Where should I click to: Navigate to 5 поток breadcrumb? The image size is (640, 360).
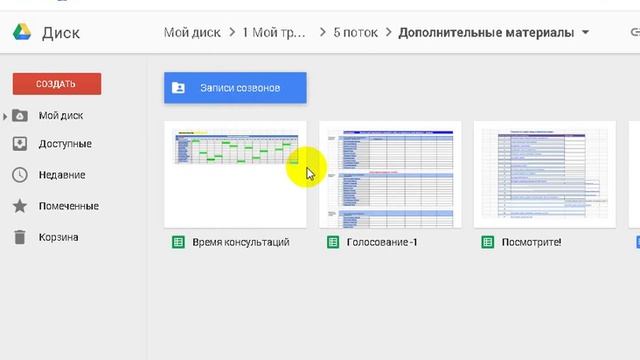point(356,32)
